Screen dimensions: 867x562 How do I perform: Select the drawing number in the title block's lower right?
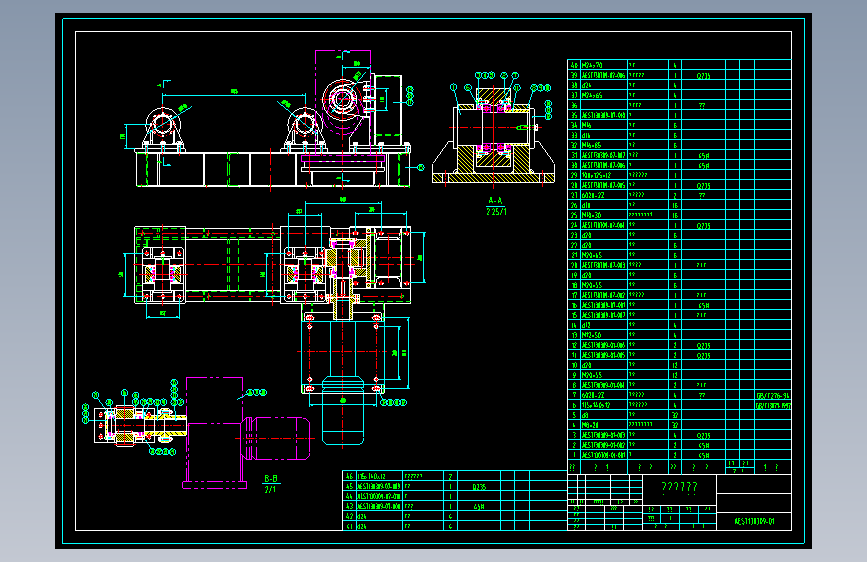754,521
